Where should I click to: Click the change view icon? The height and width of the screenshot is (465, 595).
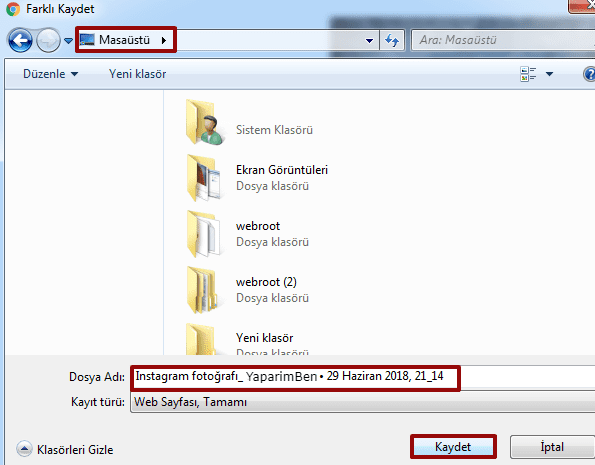[x=528, y=74]
